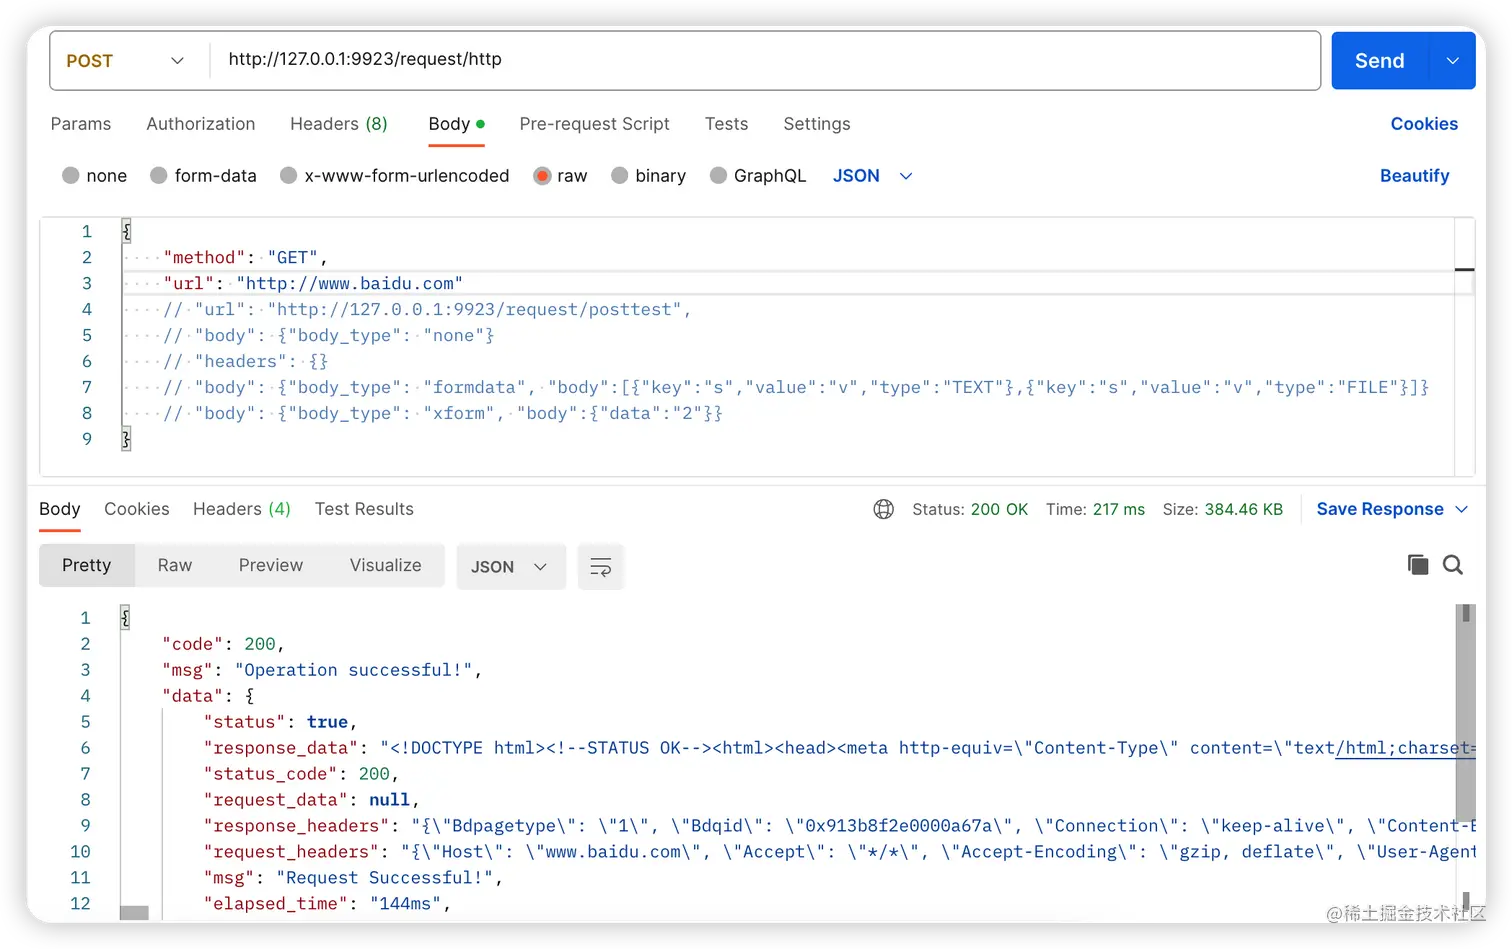Select the Pretty response view
The image size is (1512, 949).
[x=87, y=565]
